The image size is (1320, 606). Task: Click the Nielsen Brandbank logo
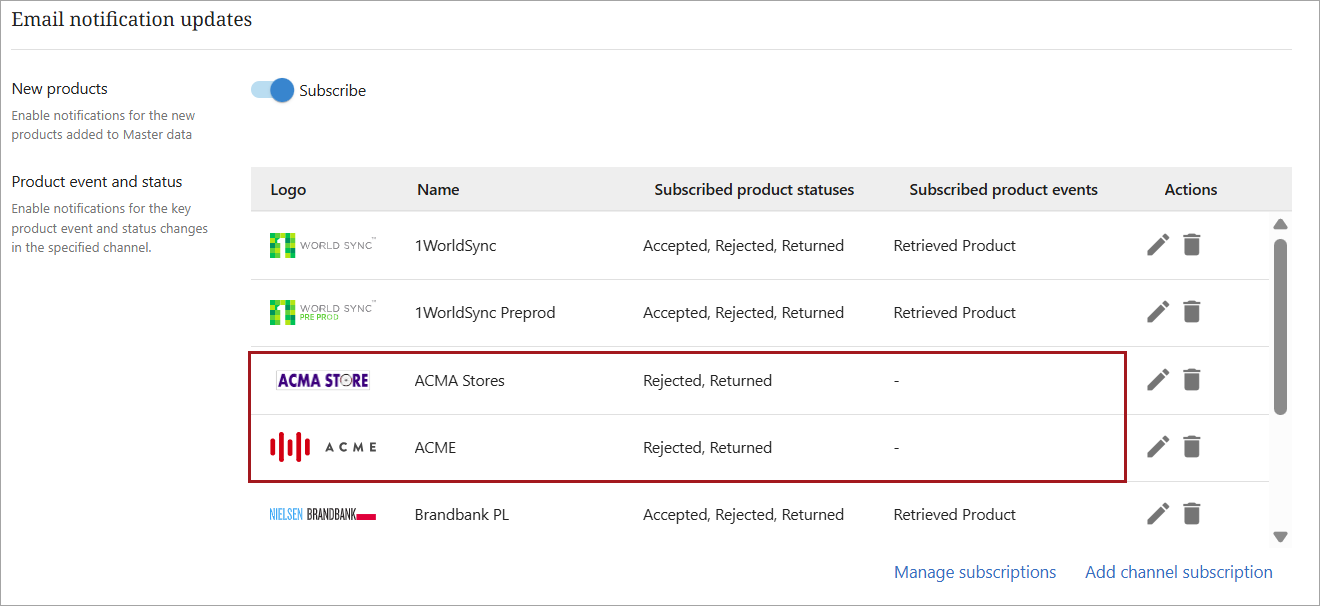tap(322, 515)
